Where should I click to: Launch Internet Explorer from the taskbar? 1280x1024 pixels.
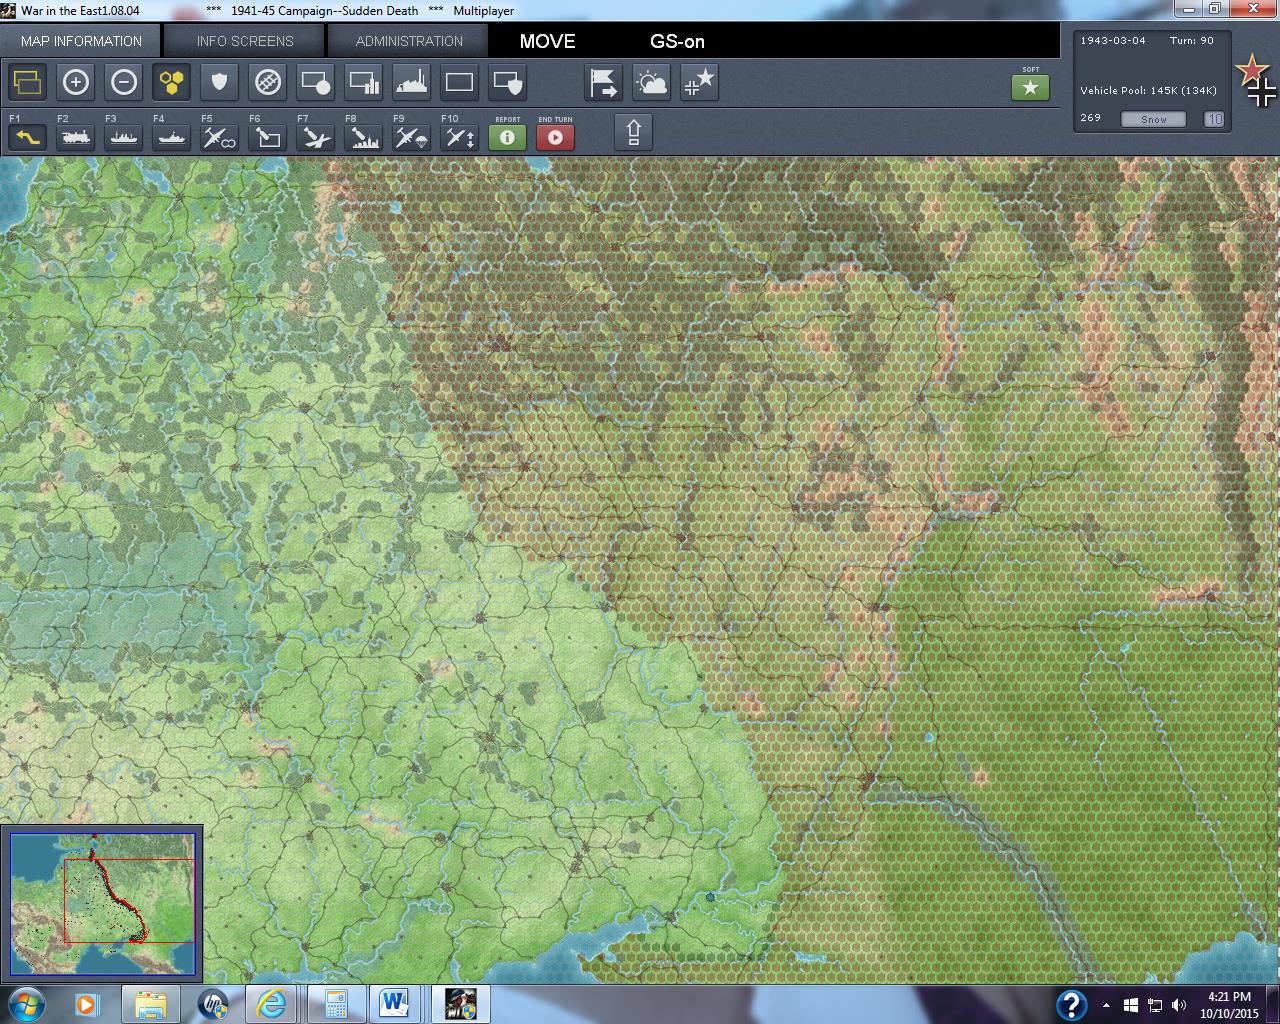click(x=273, y=1003)
